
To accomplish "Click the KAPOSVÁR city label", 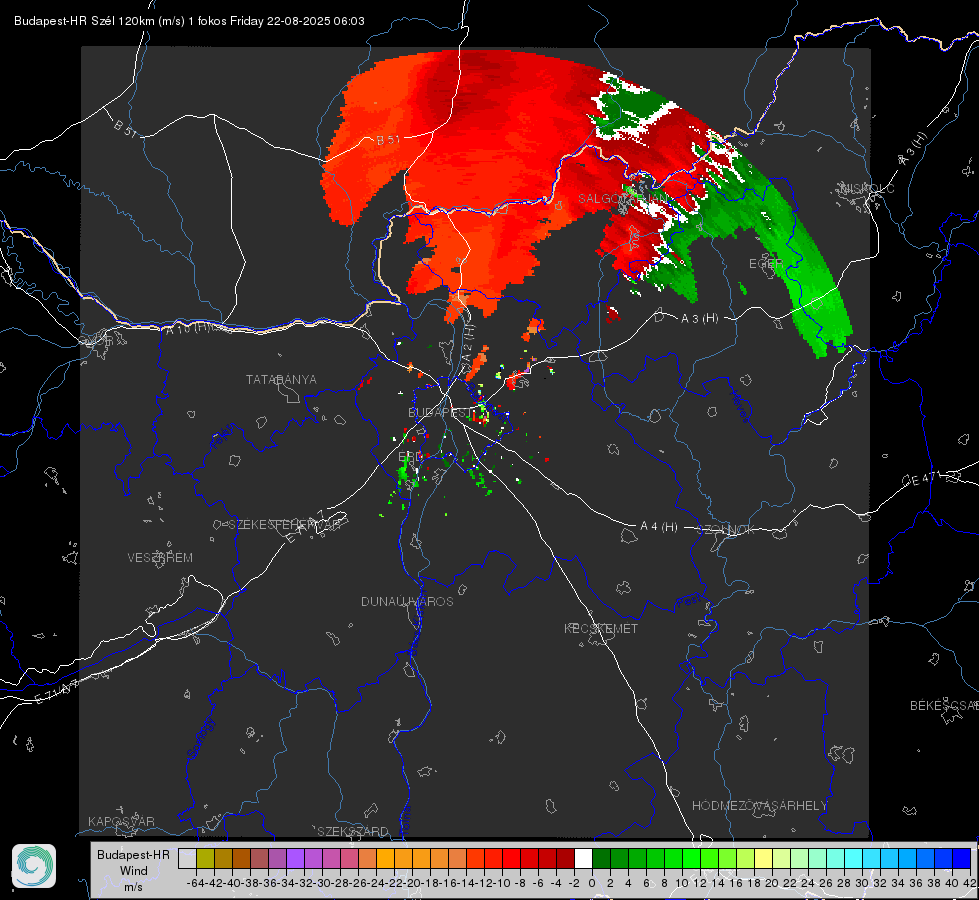I will point(121,821).
